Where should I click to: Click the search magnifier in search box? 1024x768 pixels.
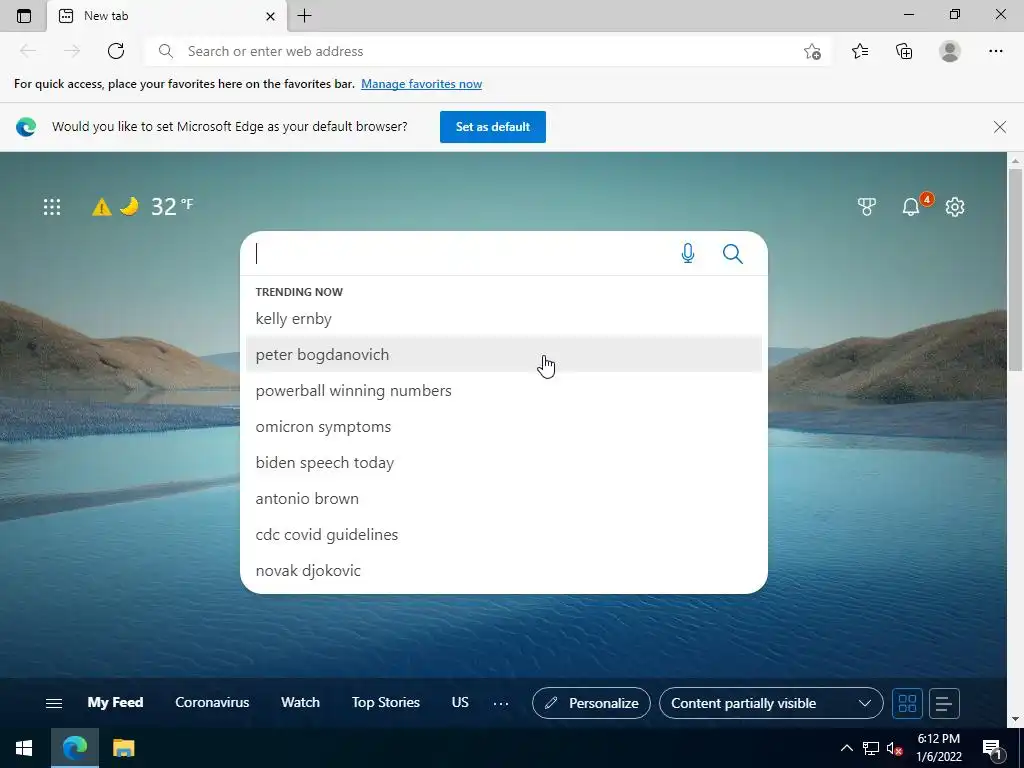tap(733, 253)
